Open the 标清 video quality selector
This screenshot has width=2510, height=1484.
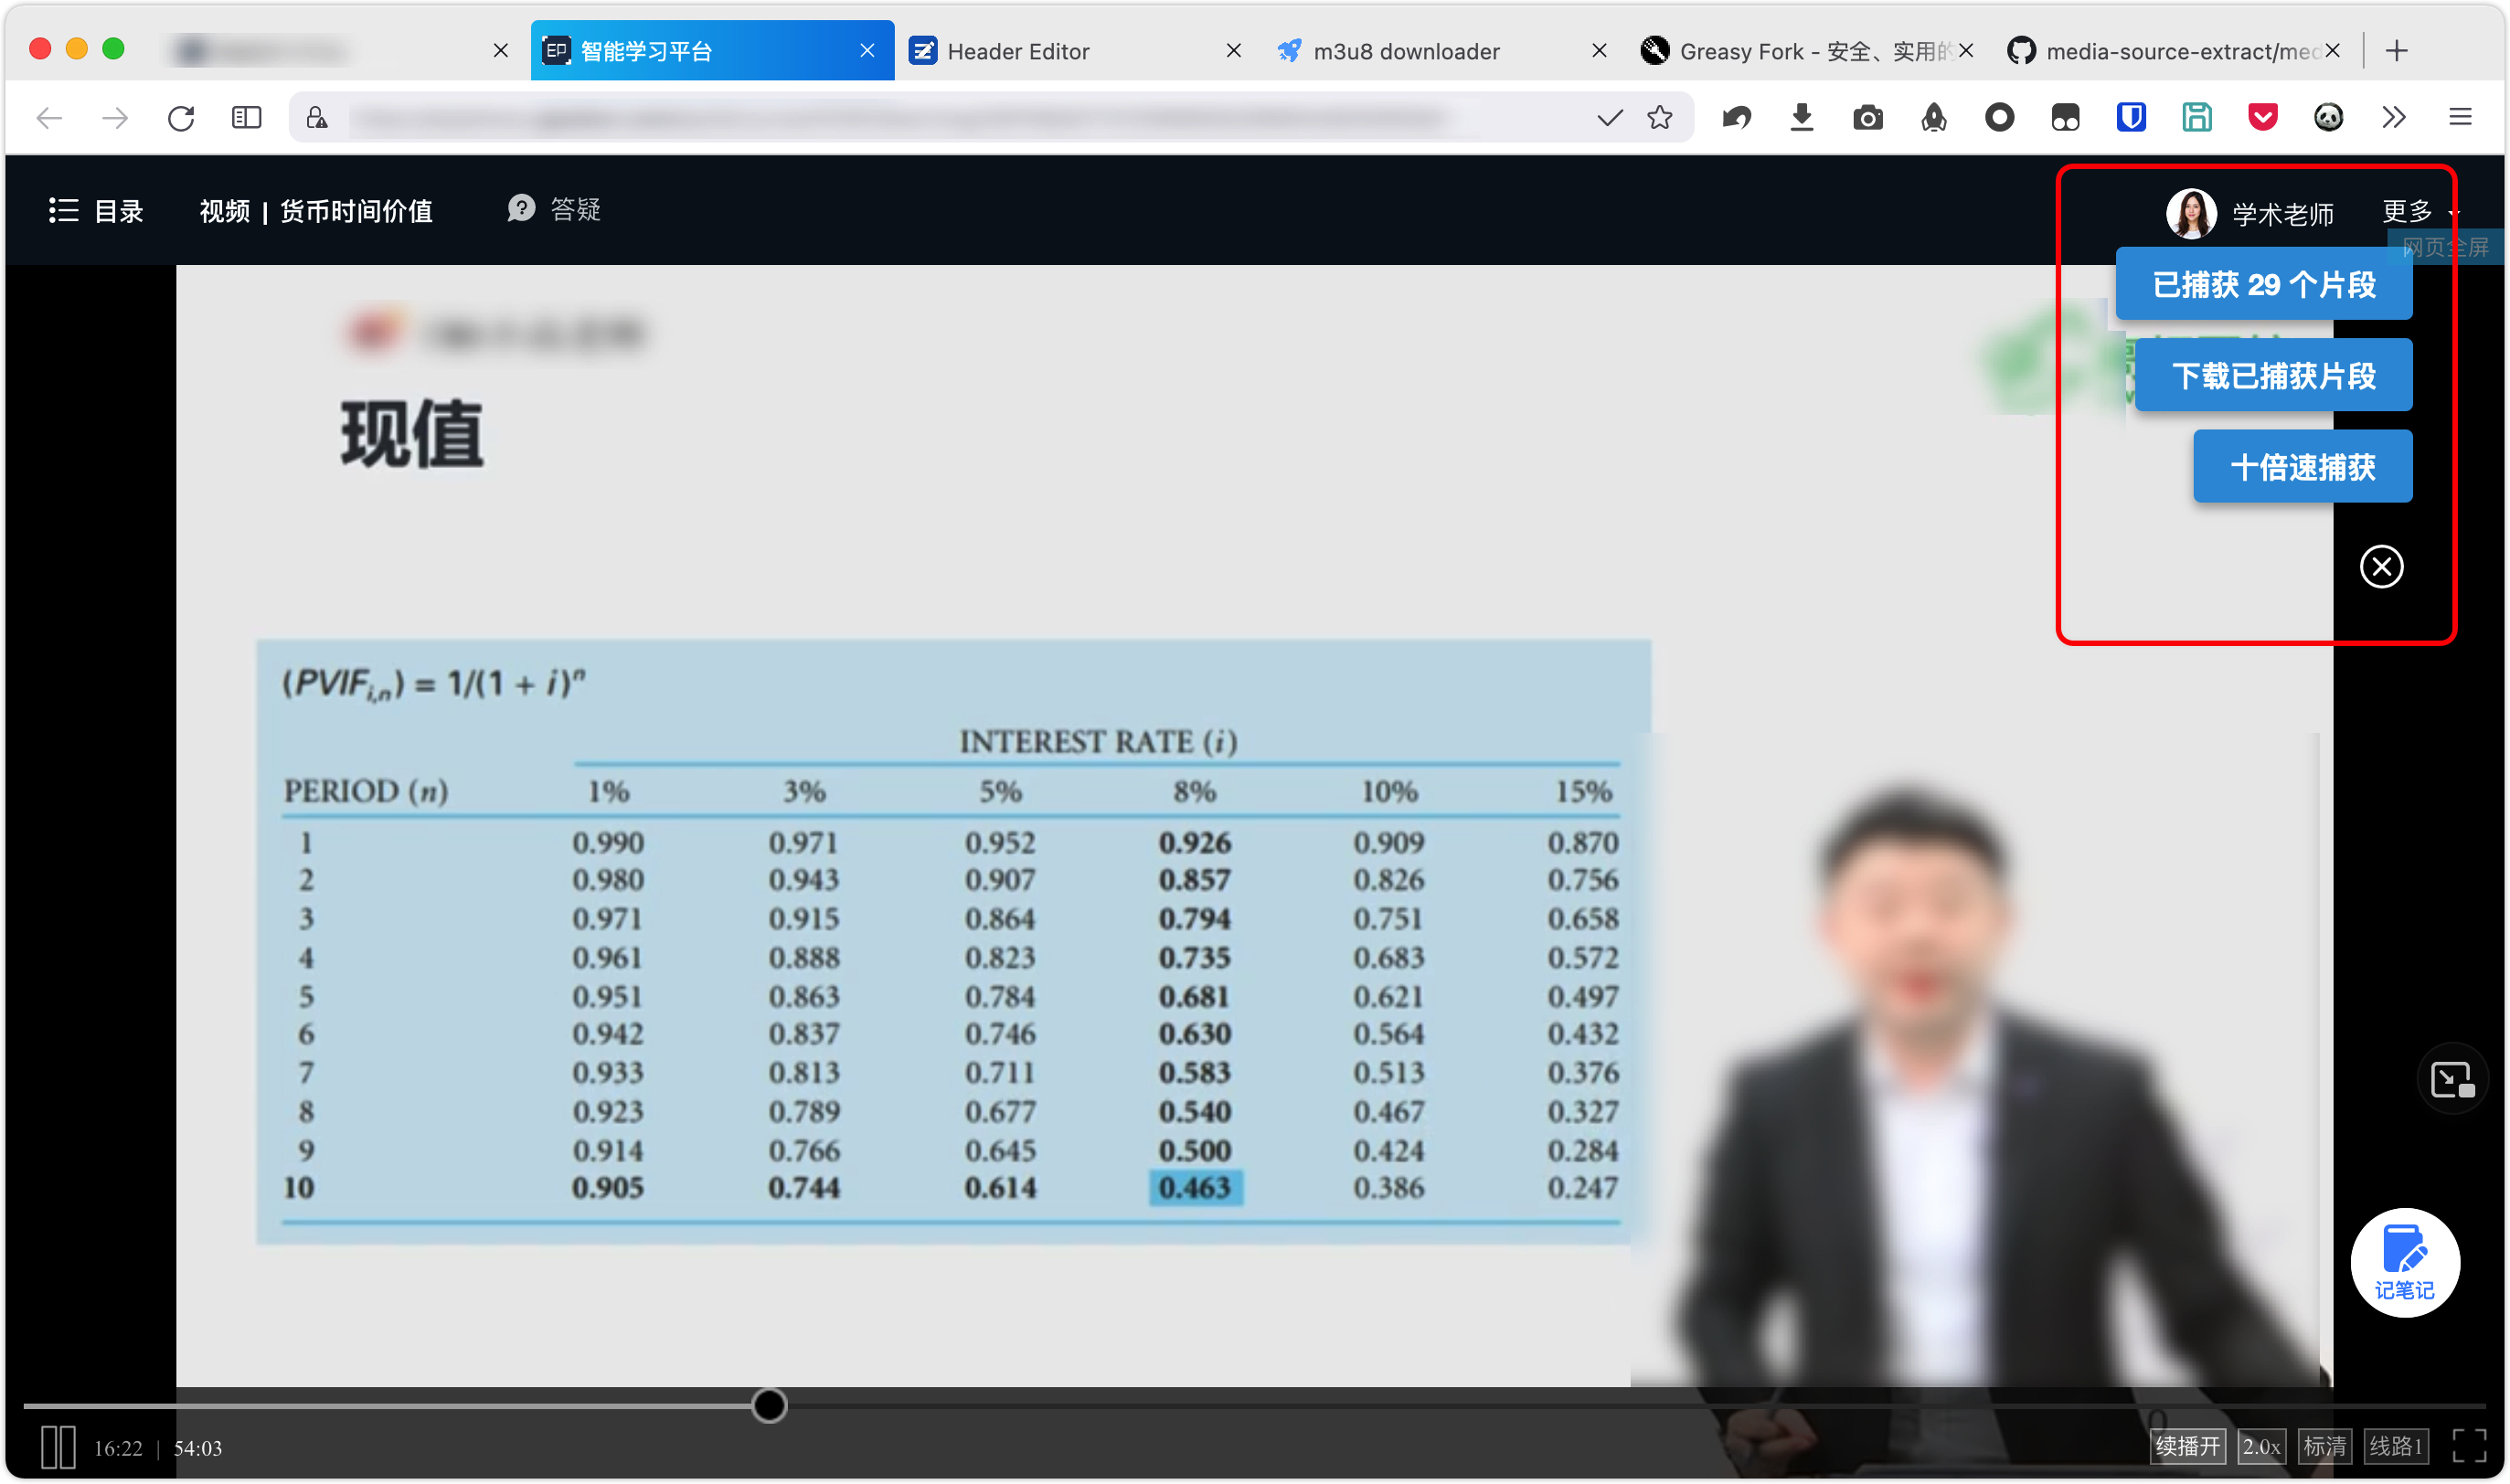[2324, 1446]
